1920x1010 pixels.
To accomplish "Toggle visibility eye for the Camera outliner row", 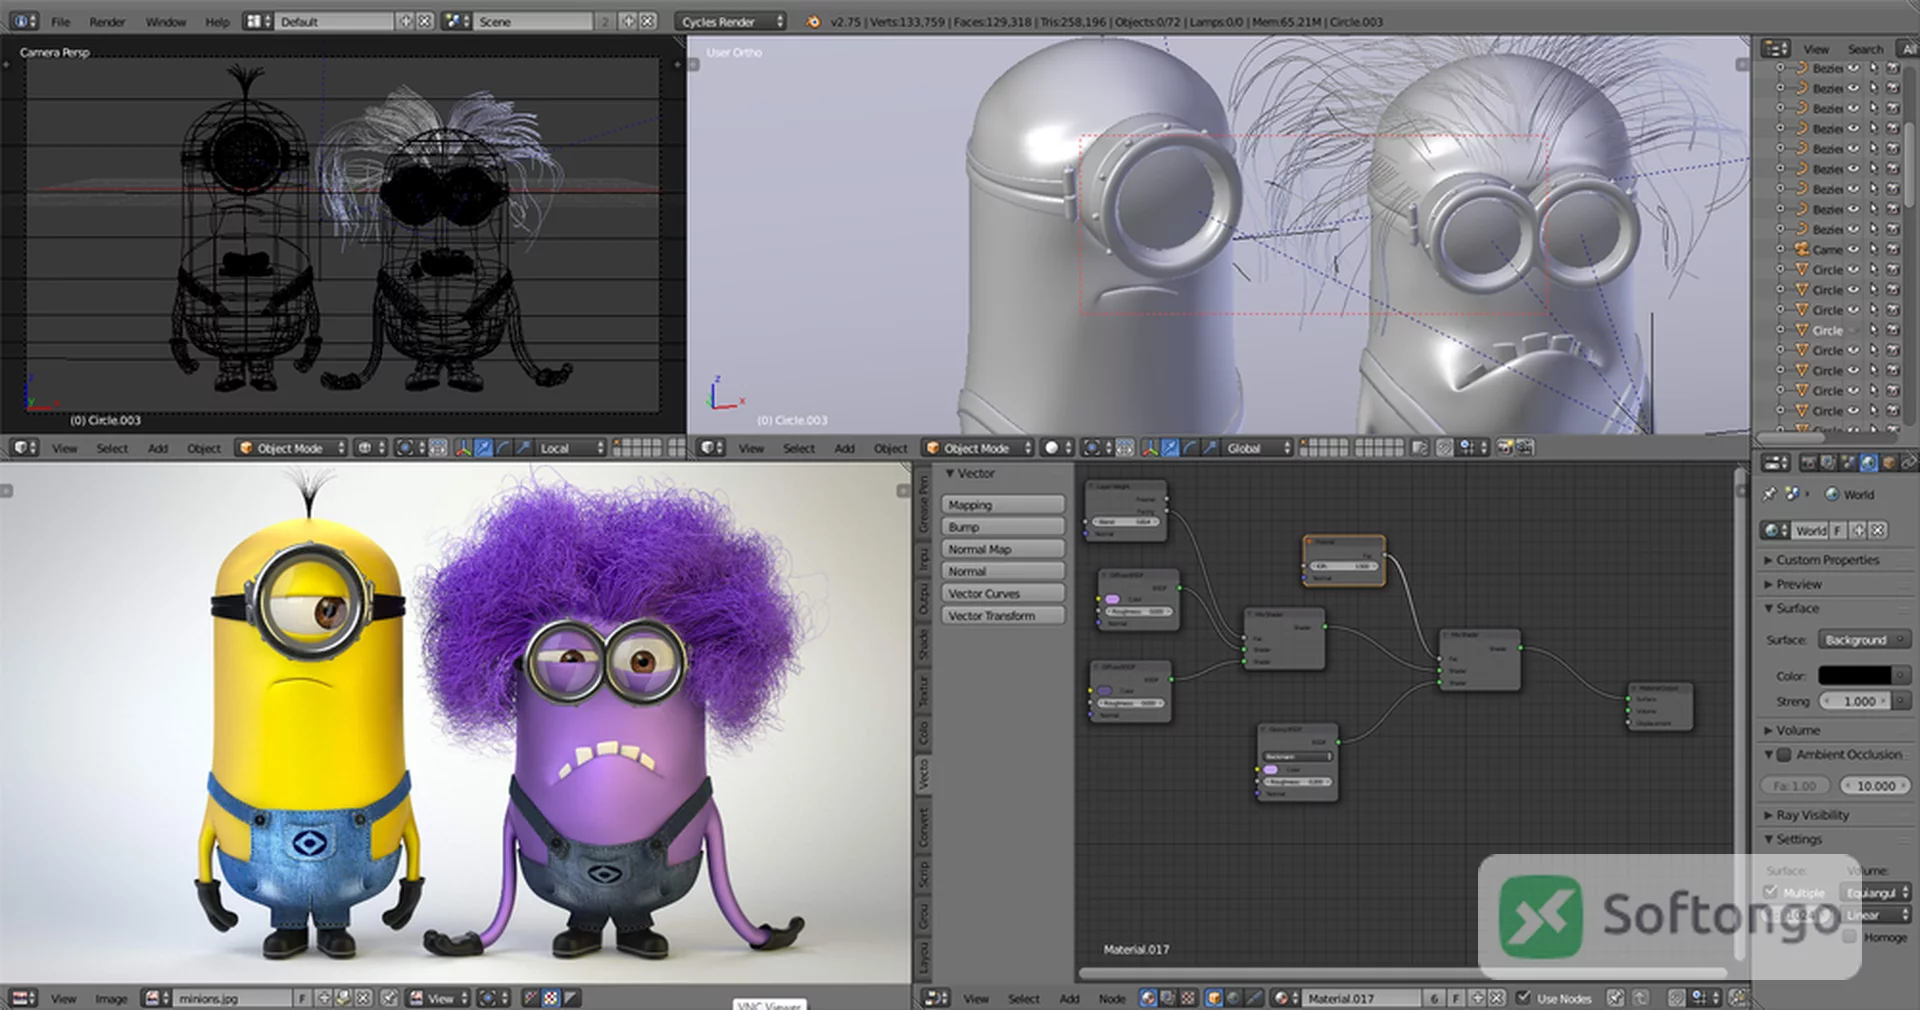I will (x=1853, y=249).
